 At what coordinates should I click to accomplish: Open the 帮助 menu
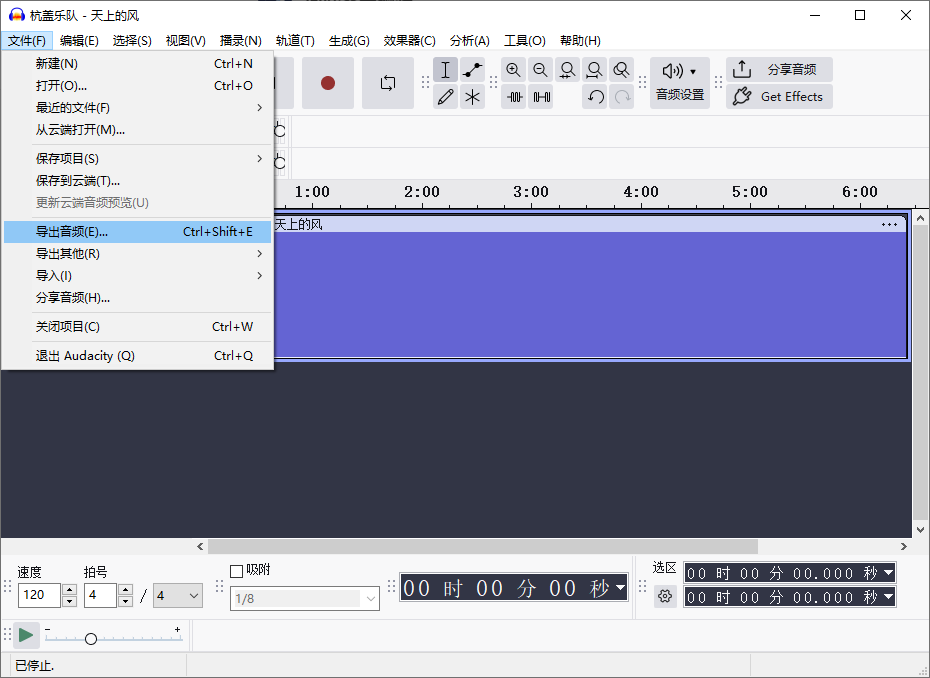[x=579, y=40]
